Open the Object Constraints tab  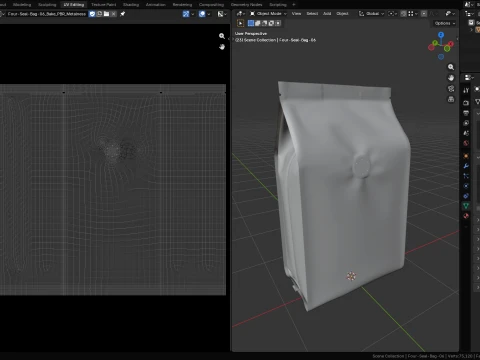(x=466, y=196)
